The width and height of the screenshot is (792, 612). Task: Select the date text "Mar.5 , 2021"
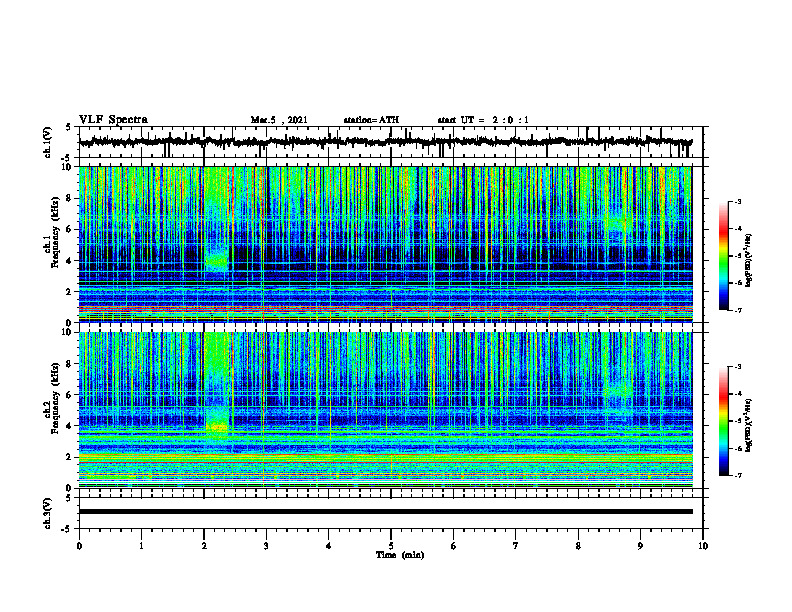point(279,120)
